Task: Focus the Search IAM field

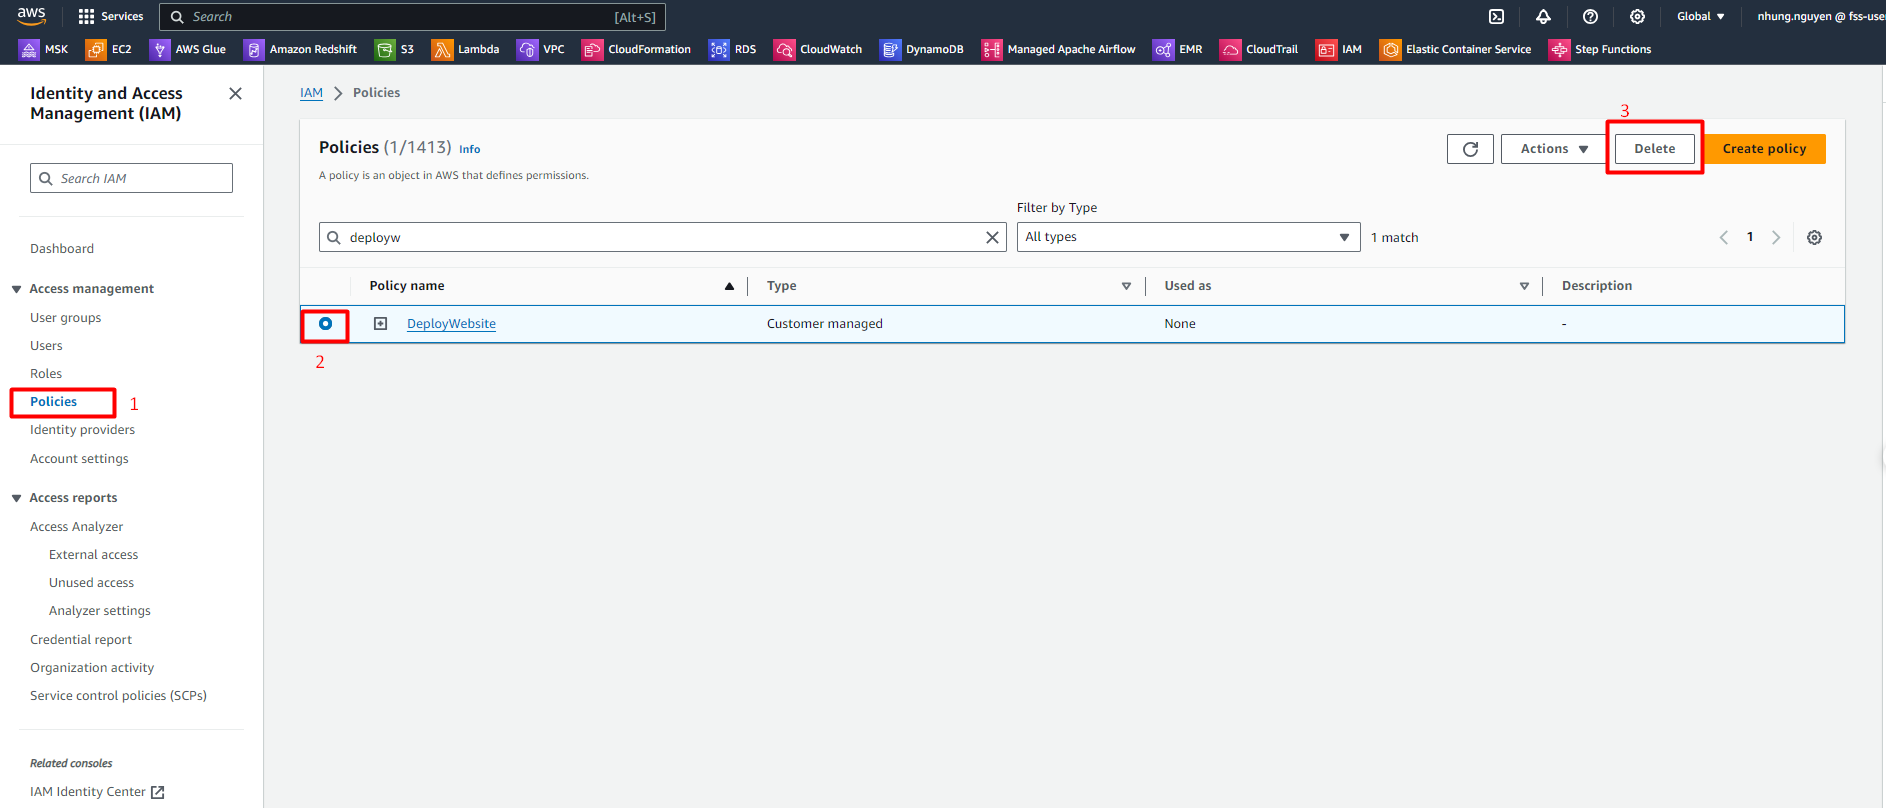Action: click(131, 178)
